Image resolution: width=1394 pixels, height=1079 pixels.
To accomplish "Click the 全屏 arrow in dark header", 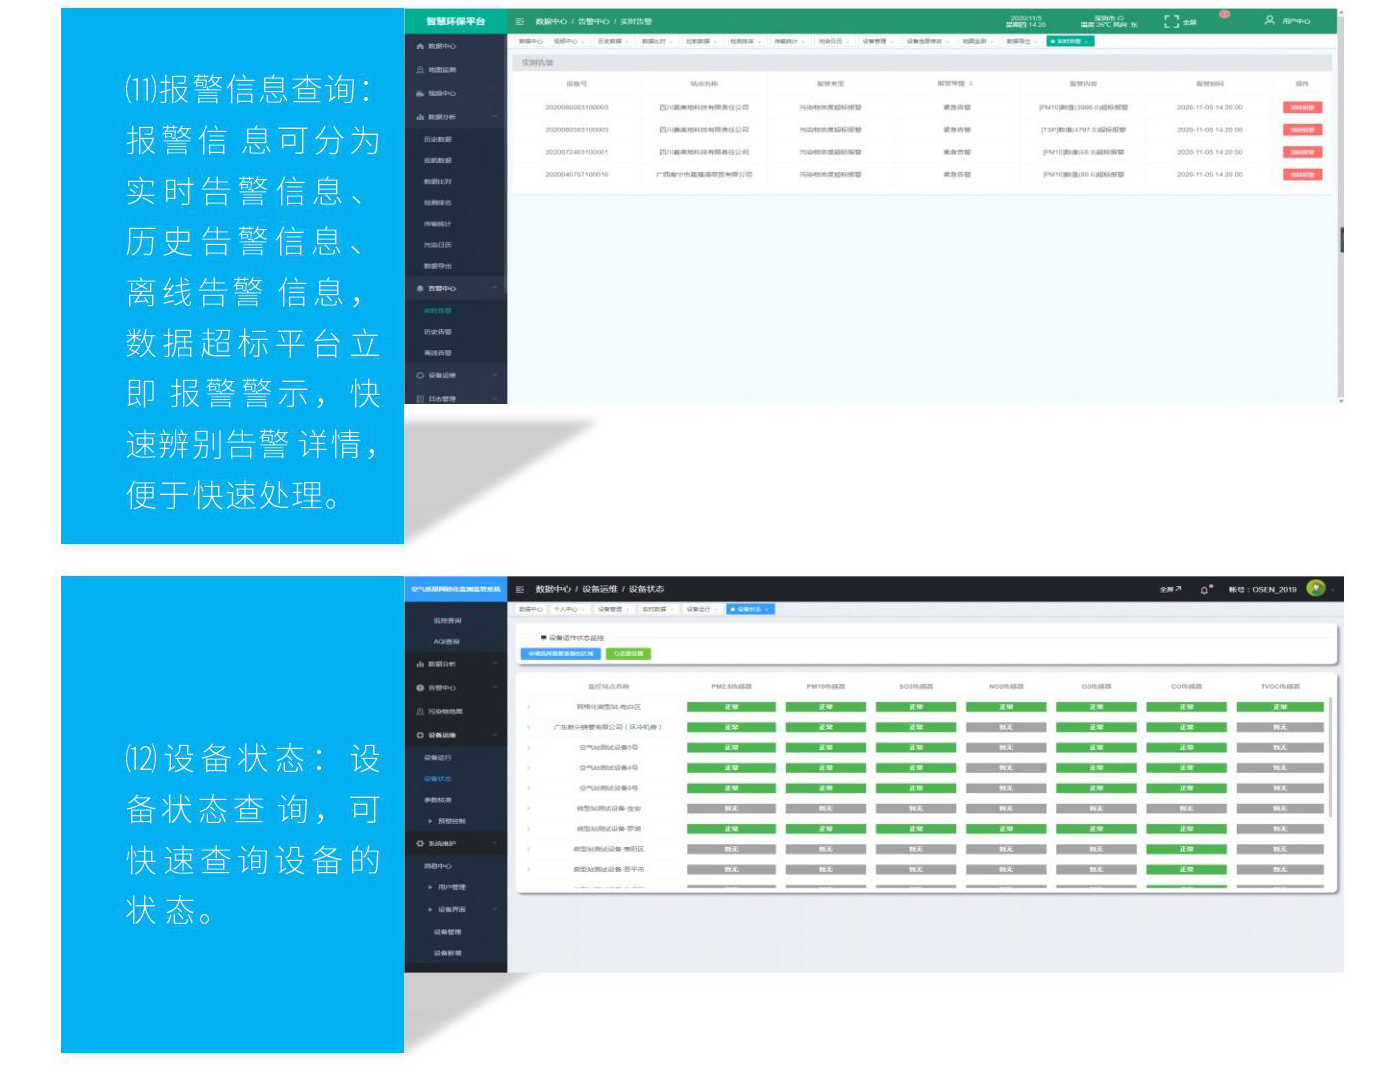I will [x=1170, y=590].
